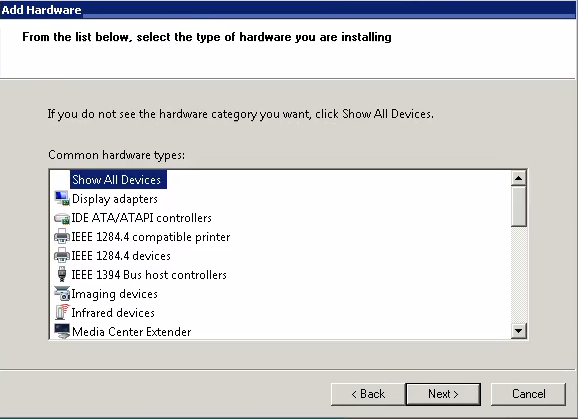Cancel the Add Hardware wizard

(x=528, y=394)
